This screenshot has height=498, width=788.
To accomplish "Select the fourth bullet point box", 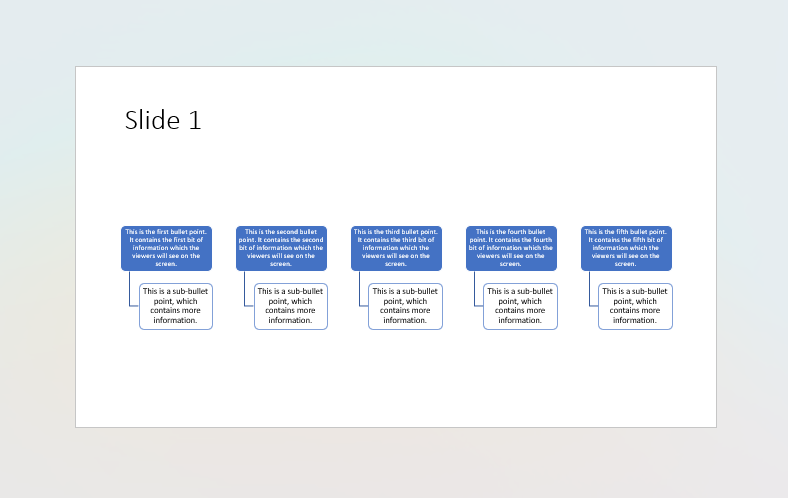I will [511, 248].
